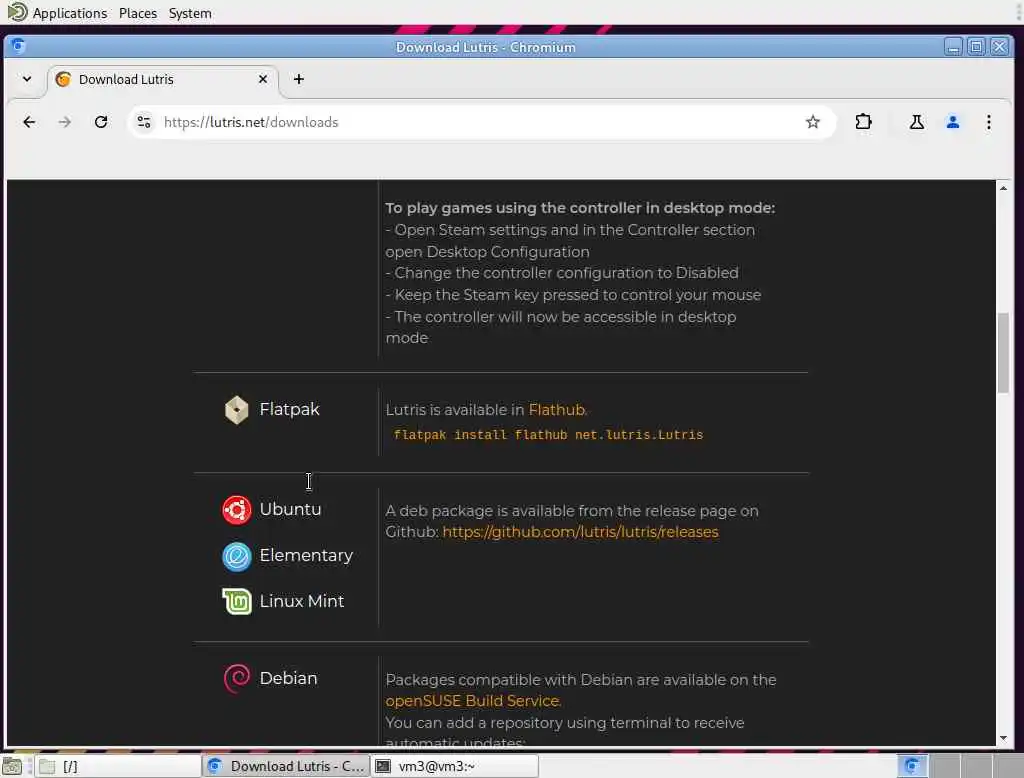Image resolution: width=1024 pixels, height=778 pixels.
Task: Click the show desktop icon in taskbar
Action: pos(12,766)
